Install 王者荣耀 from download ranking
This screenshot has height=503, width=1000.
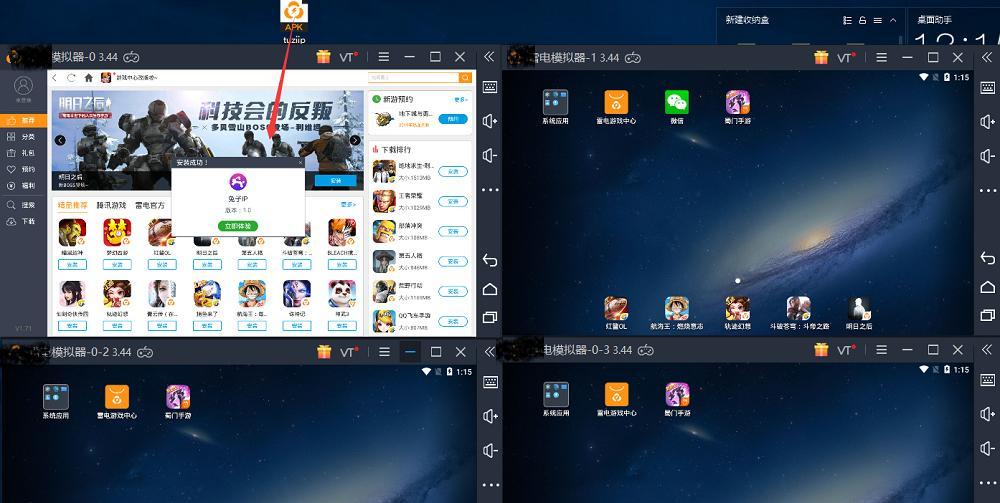coord(453,201)
